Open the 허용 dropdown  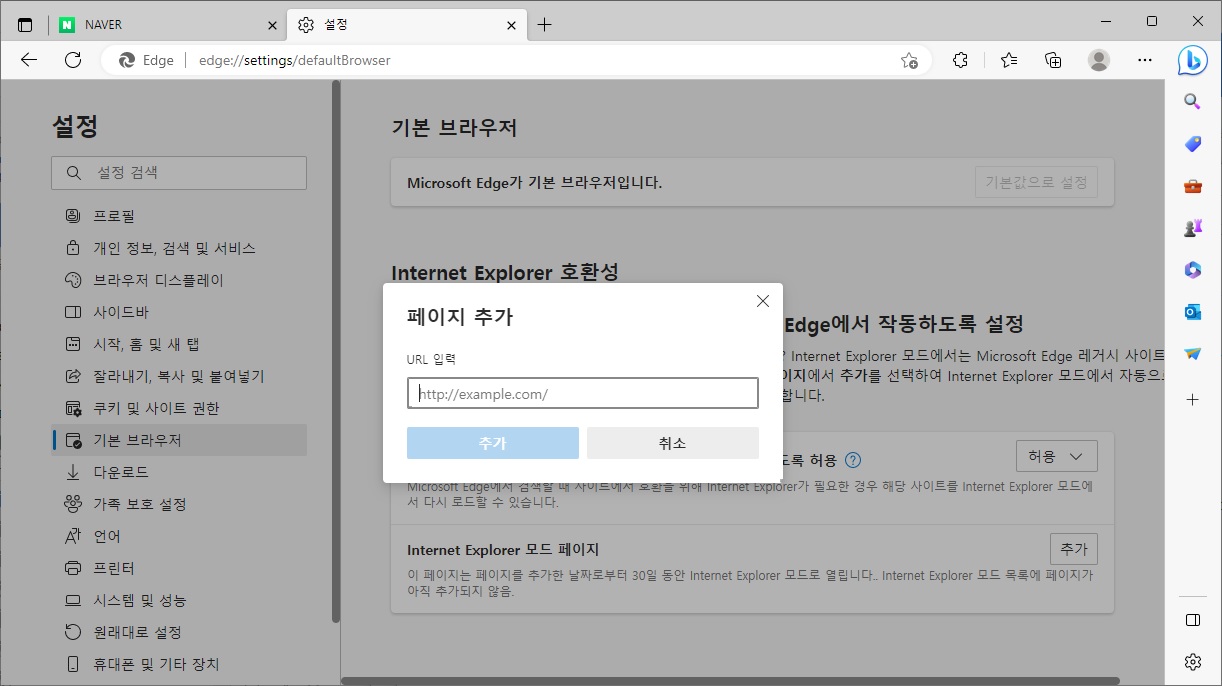(x=1056, y=456)
